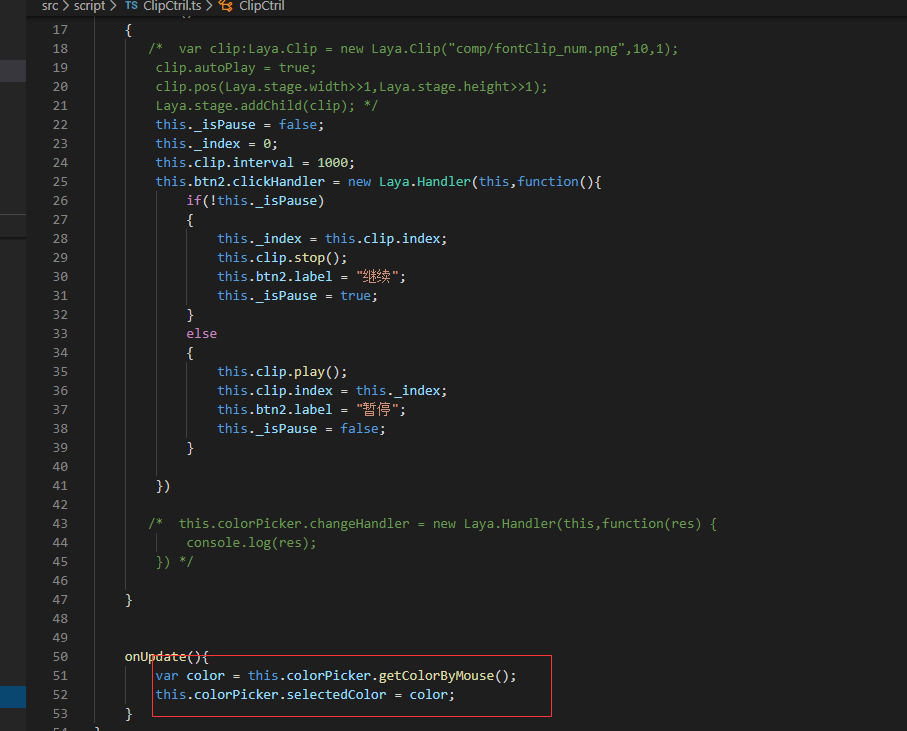Click line number 50 in the gutter
Image resolution: width=907 pixels, height=731 pixels.
[x=60, y=656]
